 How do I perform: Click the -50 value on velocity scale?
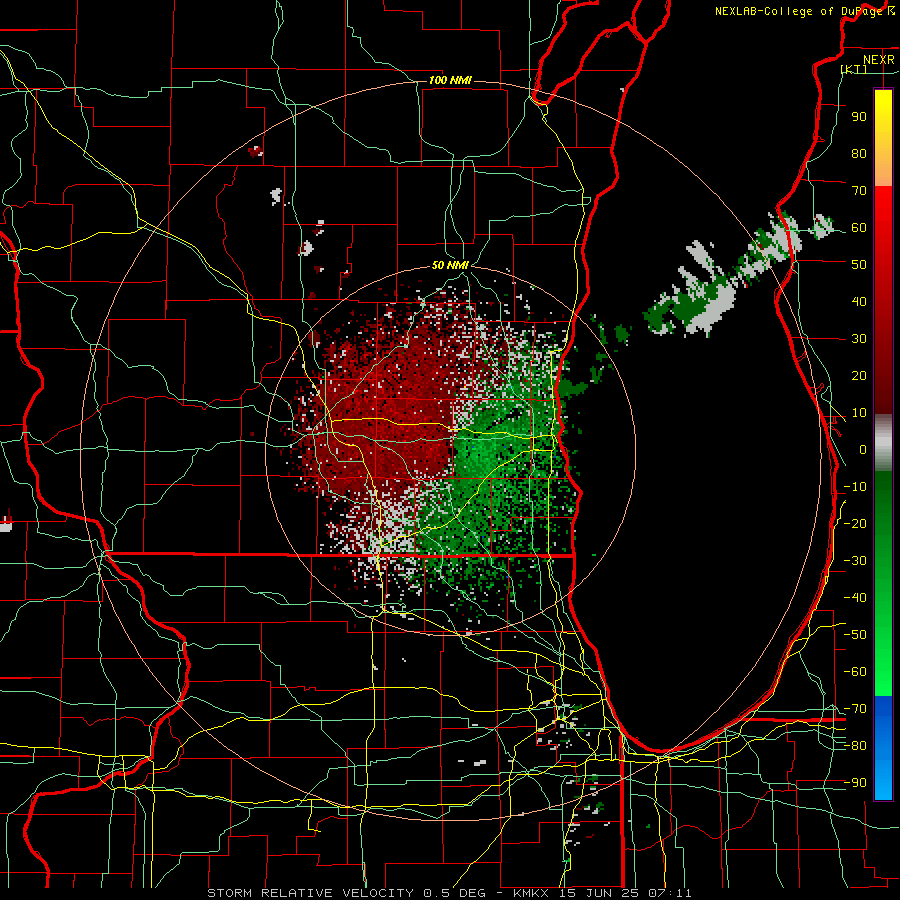855,635
